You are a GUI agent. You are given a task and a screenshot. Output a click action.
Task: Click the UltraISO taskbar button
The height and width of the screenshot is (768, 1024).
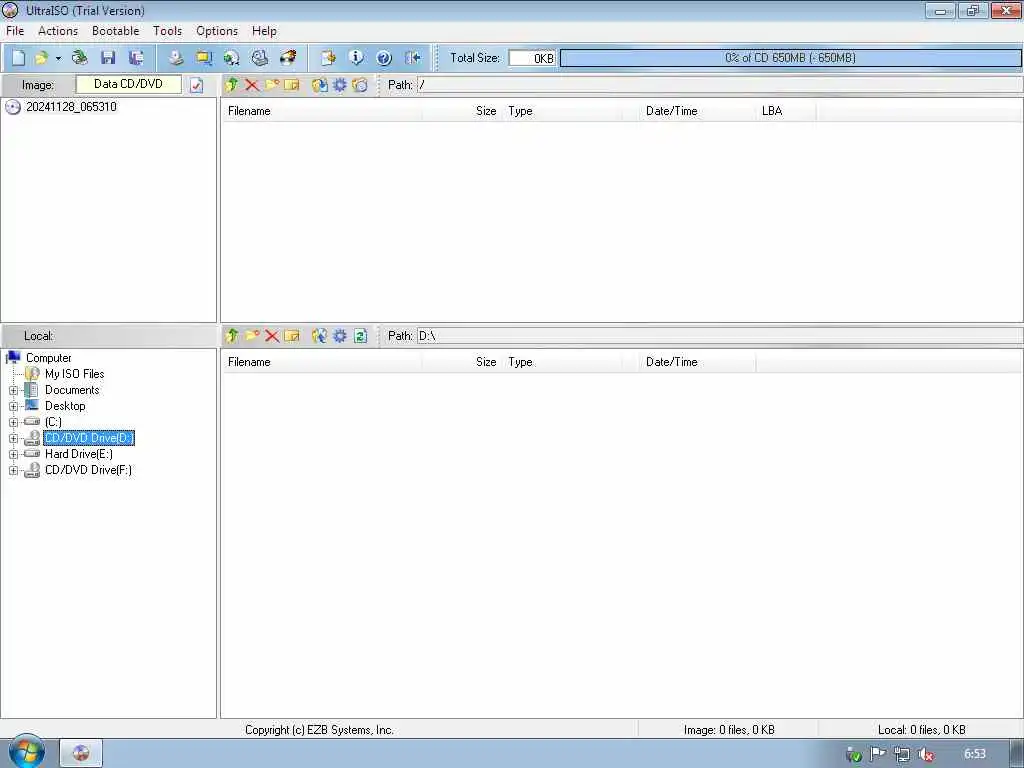81,753
